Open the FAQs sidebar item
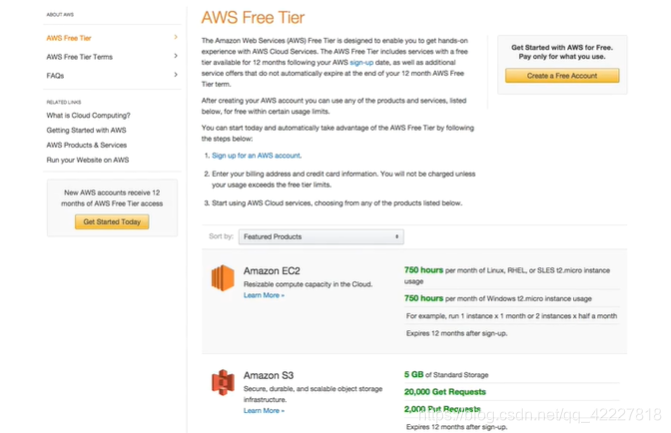The height and width of the screenshot is (433, 671). (x=56, y=75)
